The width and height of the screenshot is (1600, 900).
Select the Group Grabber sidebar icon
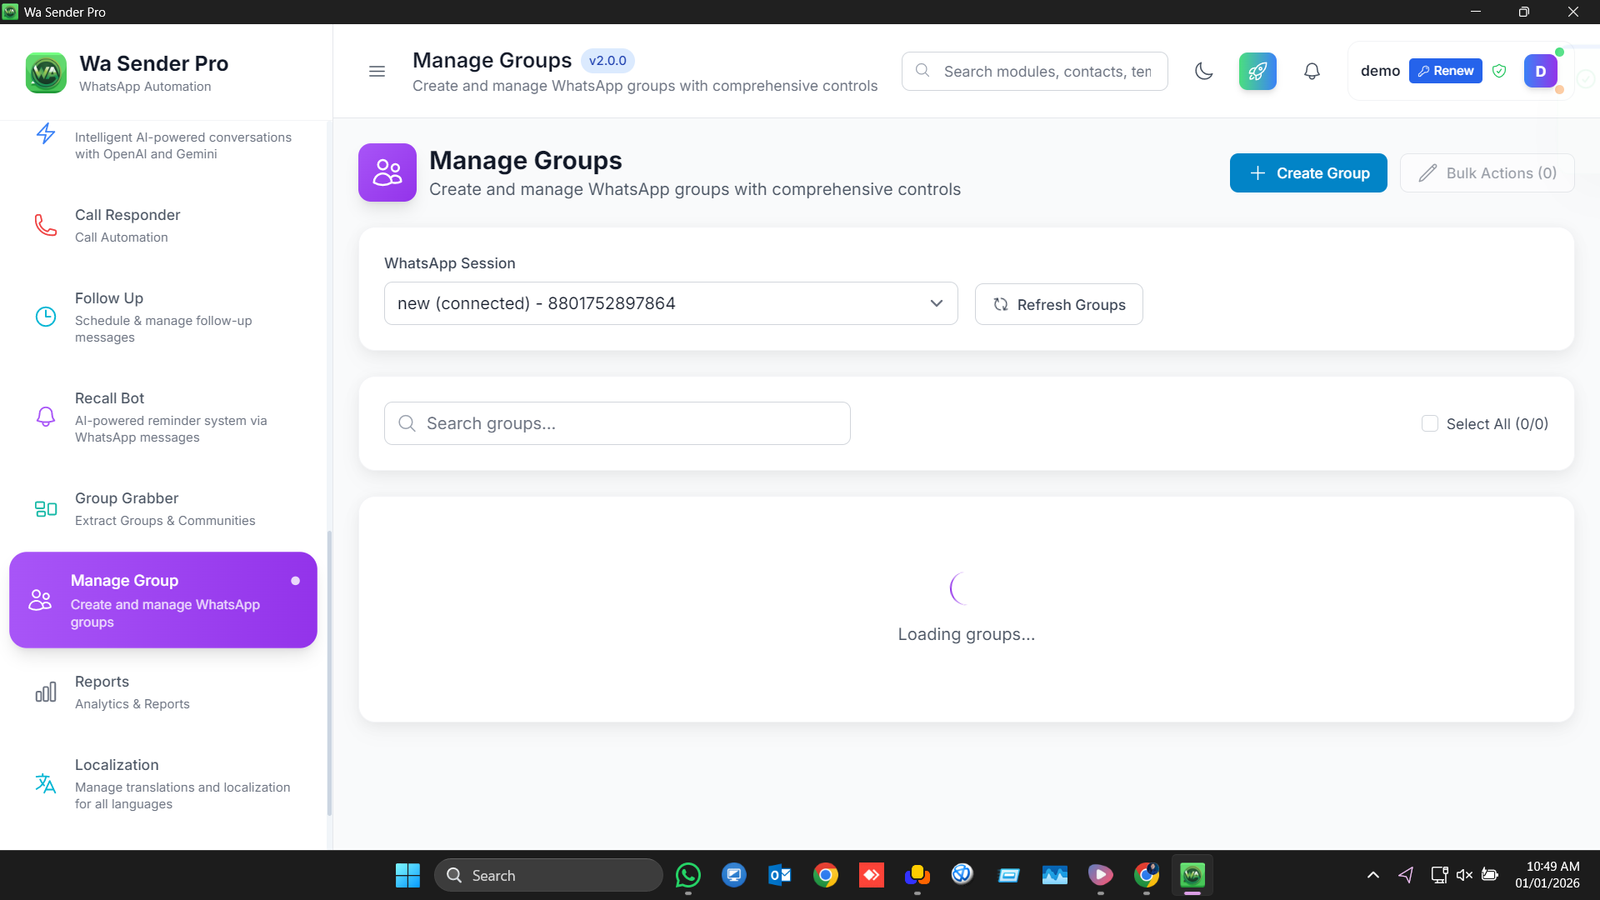(45, 508)
